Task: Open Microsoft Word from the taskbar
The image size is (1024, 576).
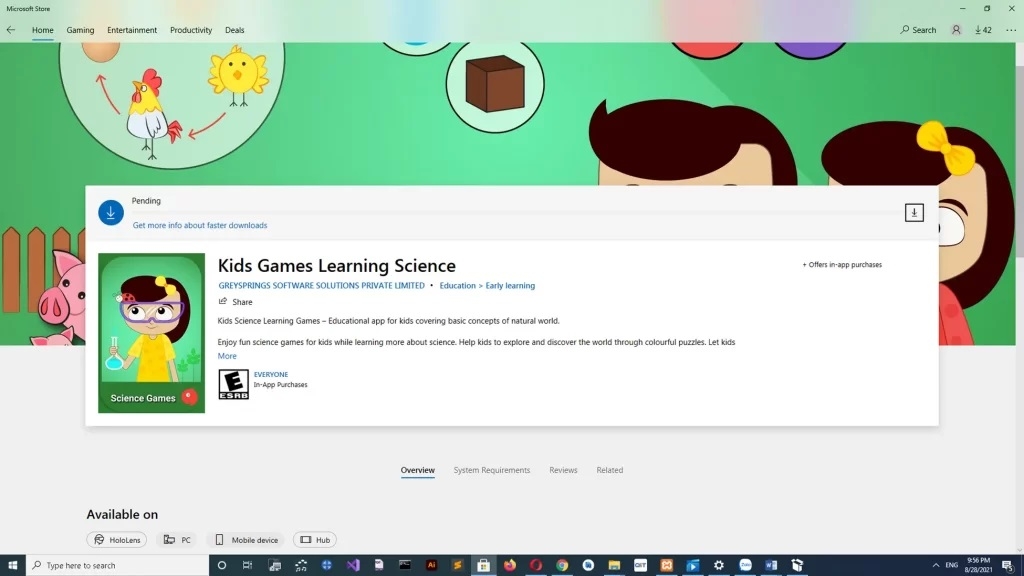Action: [771, 565]
